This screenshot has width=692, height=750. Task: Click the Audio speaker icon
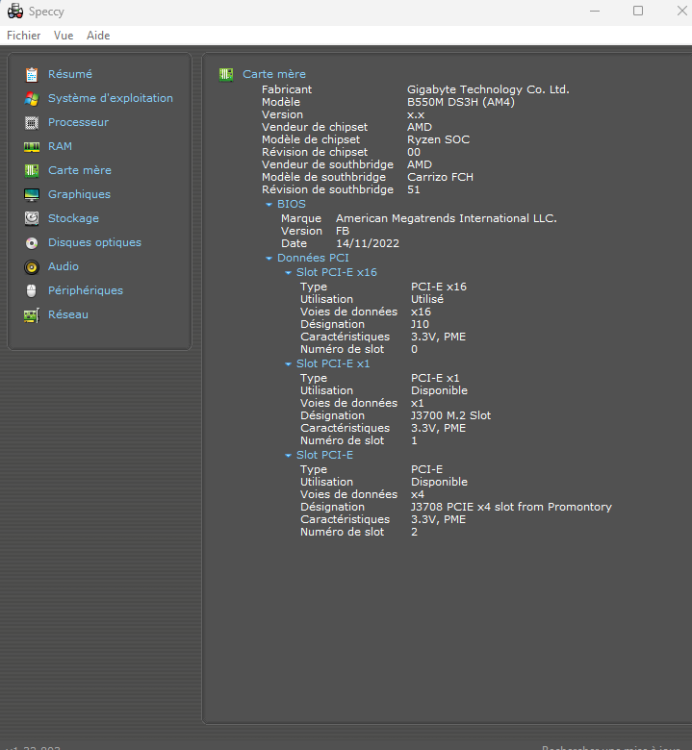(32, 267)
